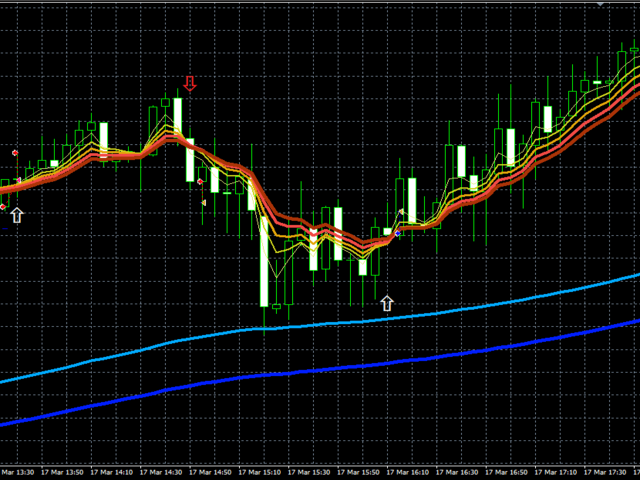Click the light blue moving average line
This screenshot has width=640, height=480.
coord(400,316)
